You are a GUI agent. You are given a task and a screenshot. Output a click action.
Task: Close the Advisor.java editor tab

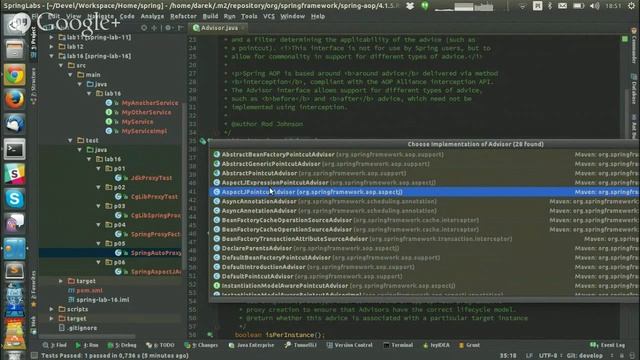(244, 28)
